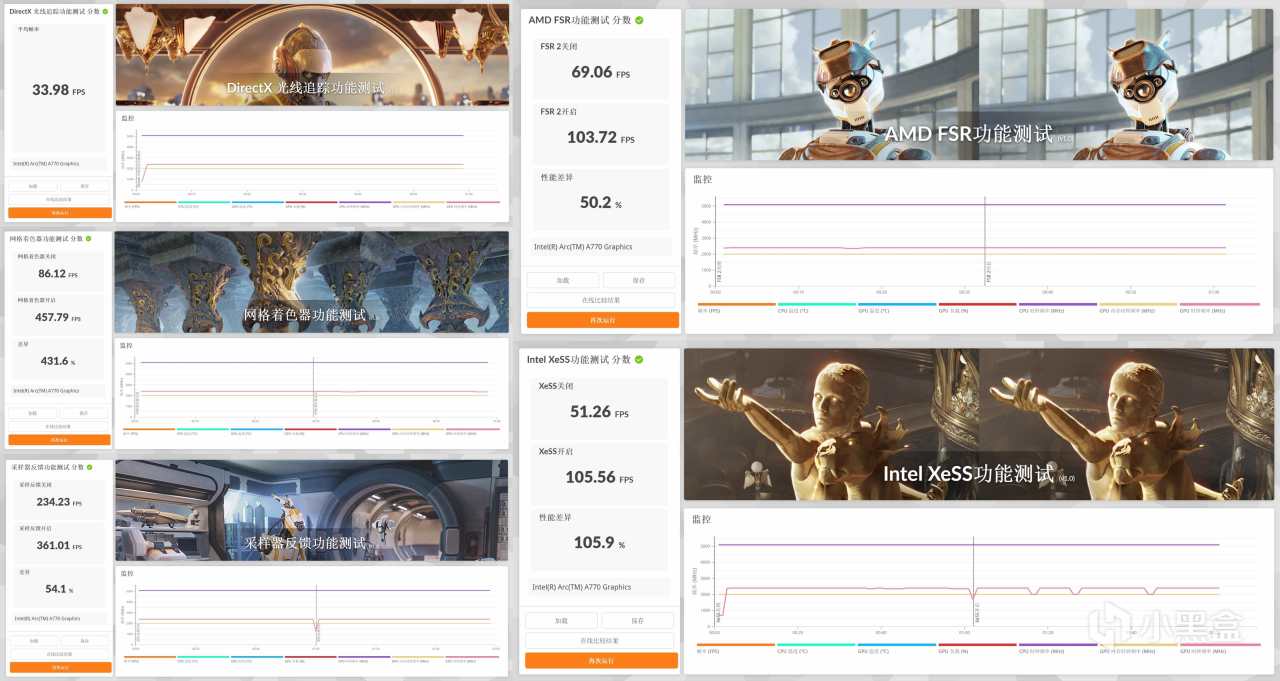The width and height of the screenshot is (1280, 681).
Task: Click 再次运行 in the AMD FSR panel
Action: coord(602,320)
